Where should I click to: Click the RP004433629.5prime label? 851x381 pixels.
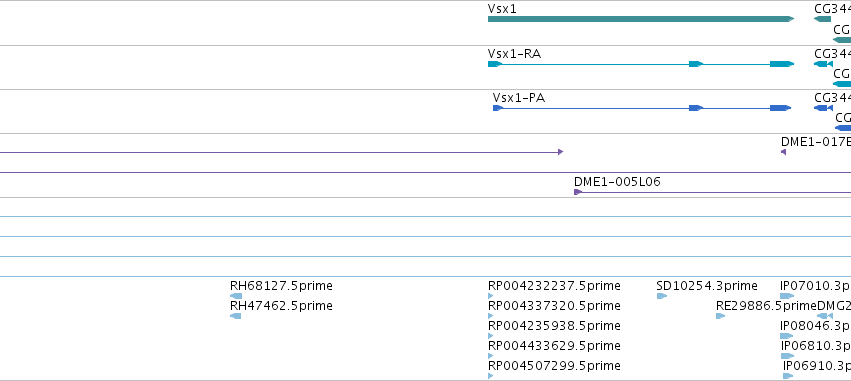[x=554, y=346]
